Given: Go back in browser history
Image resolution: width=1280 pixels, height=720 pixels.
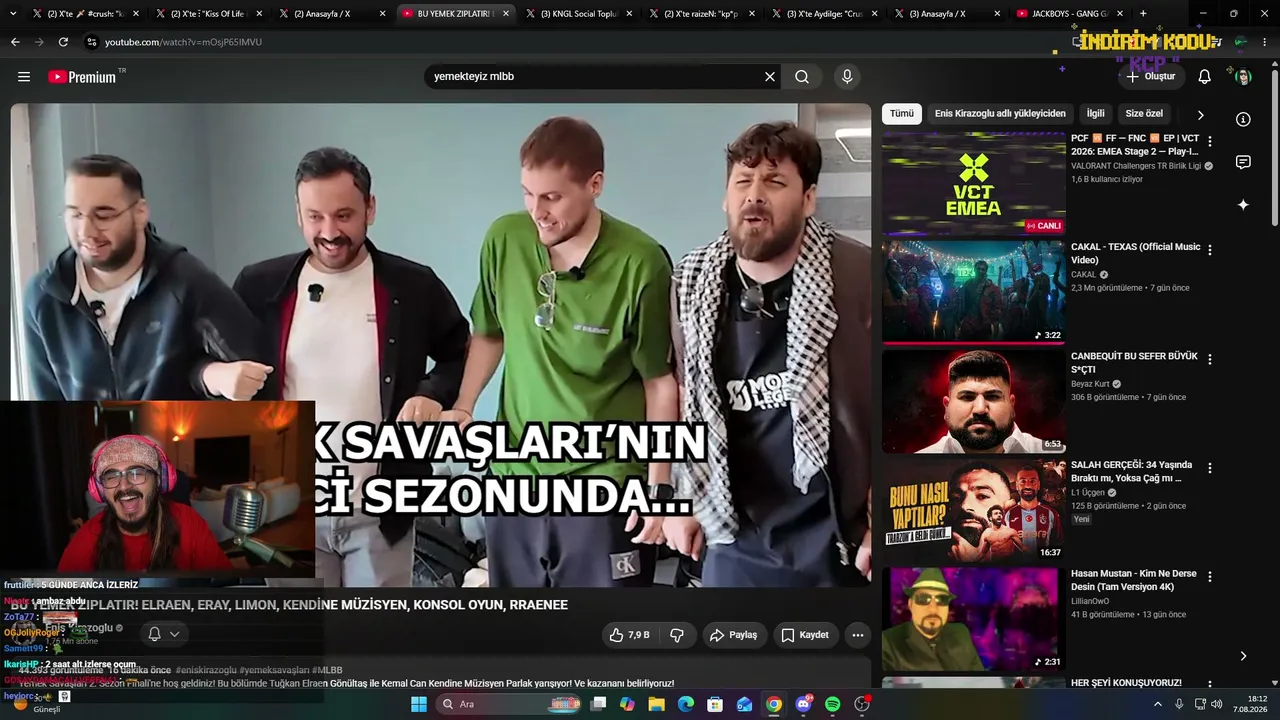Looking at the screenshot, I should tap(15, 42).
